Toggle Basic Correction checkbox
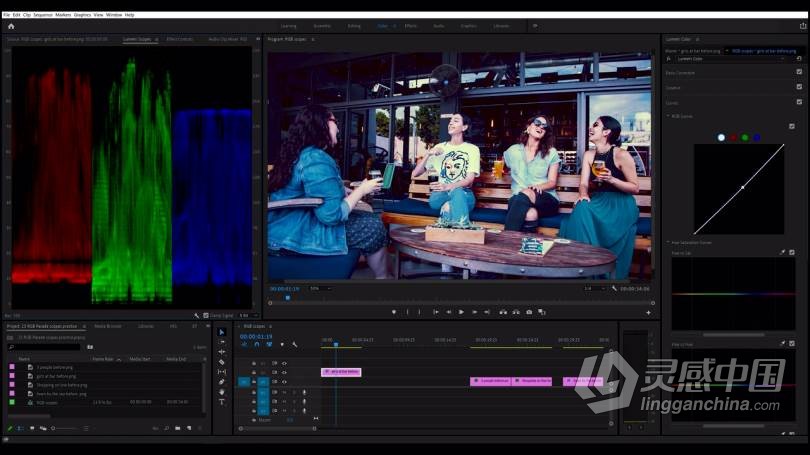 click(799, 72)
